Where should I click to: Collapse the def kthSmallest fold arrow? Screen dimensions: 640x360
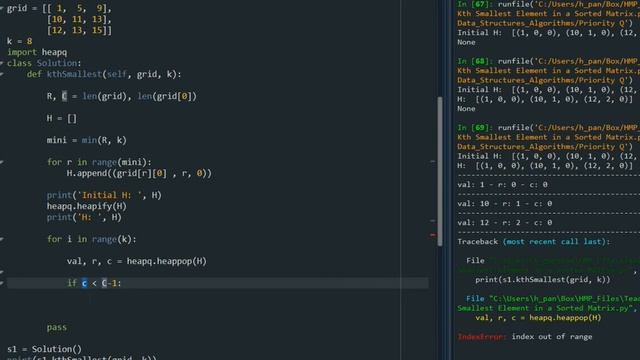click(x=2, y=74)
